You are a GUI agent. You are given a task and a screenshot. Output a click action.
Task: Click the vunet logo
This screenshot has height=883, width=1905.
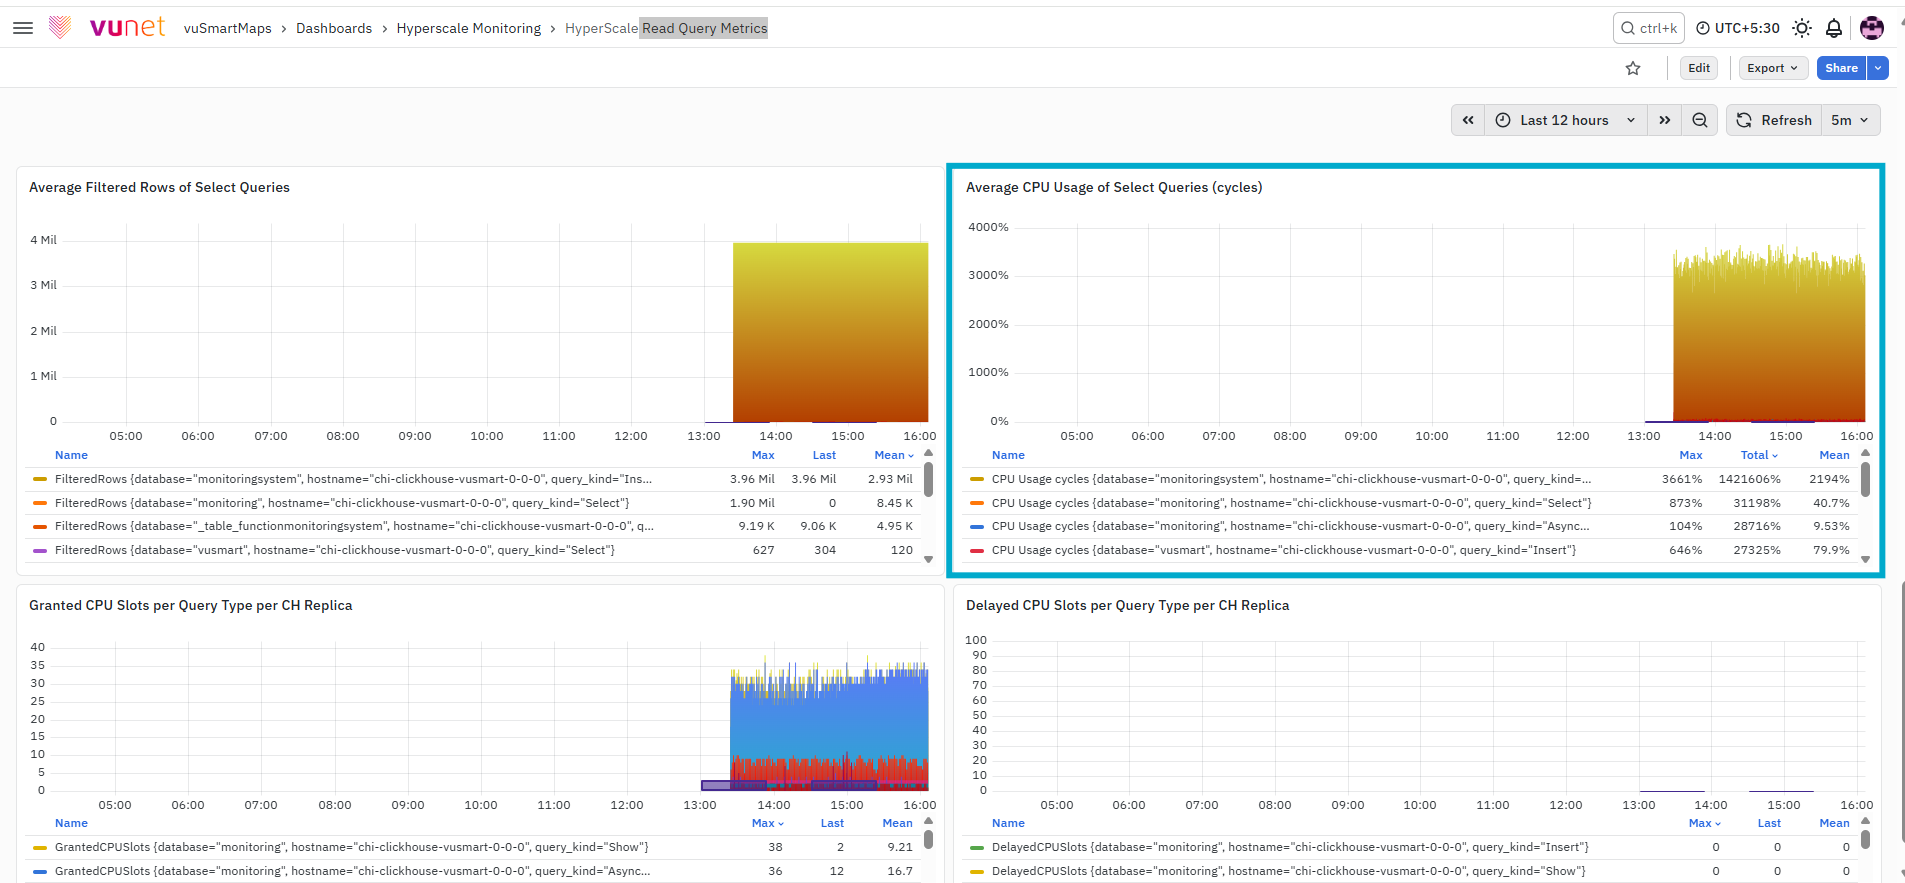107,28
